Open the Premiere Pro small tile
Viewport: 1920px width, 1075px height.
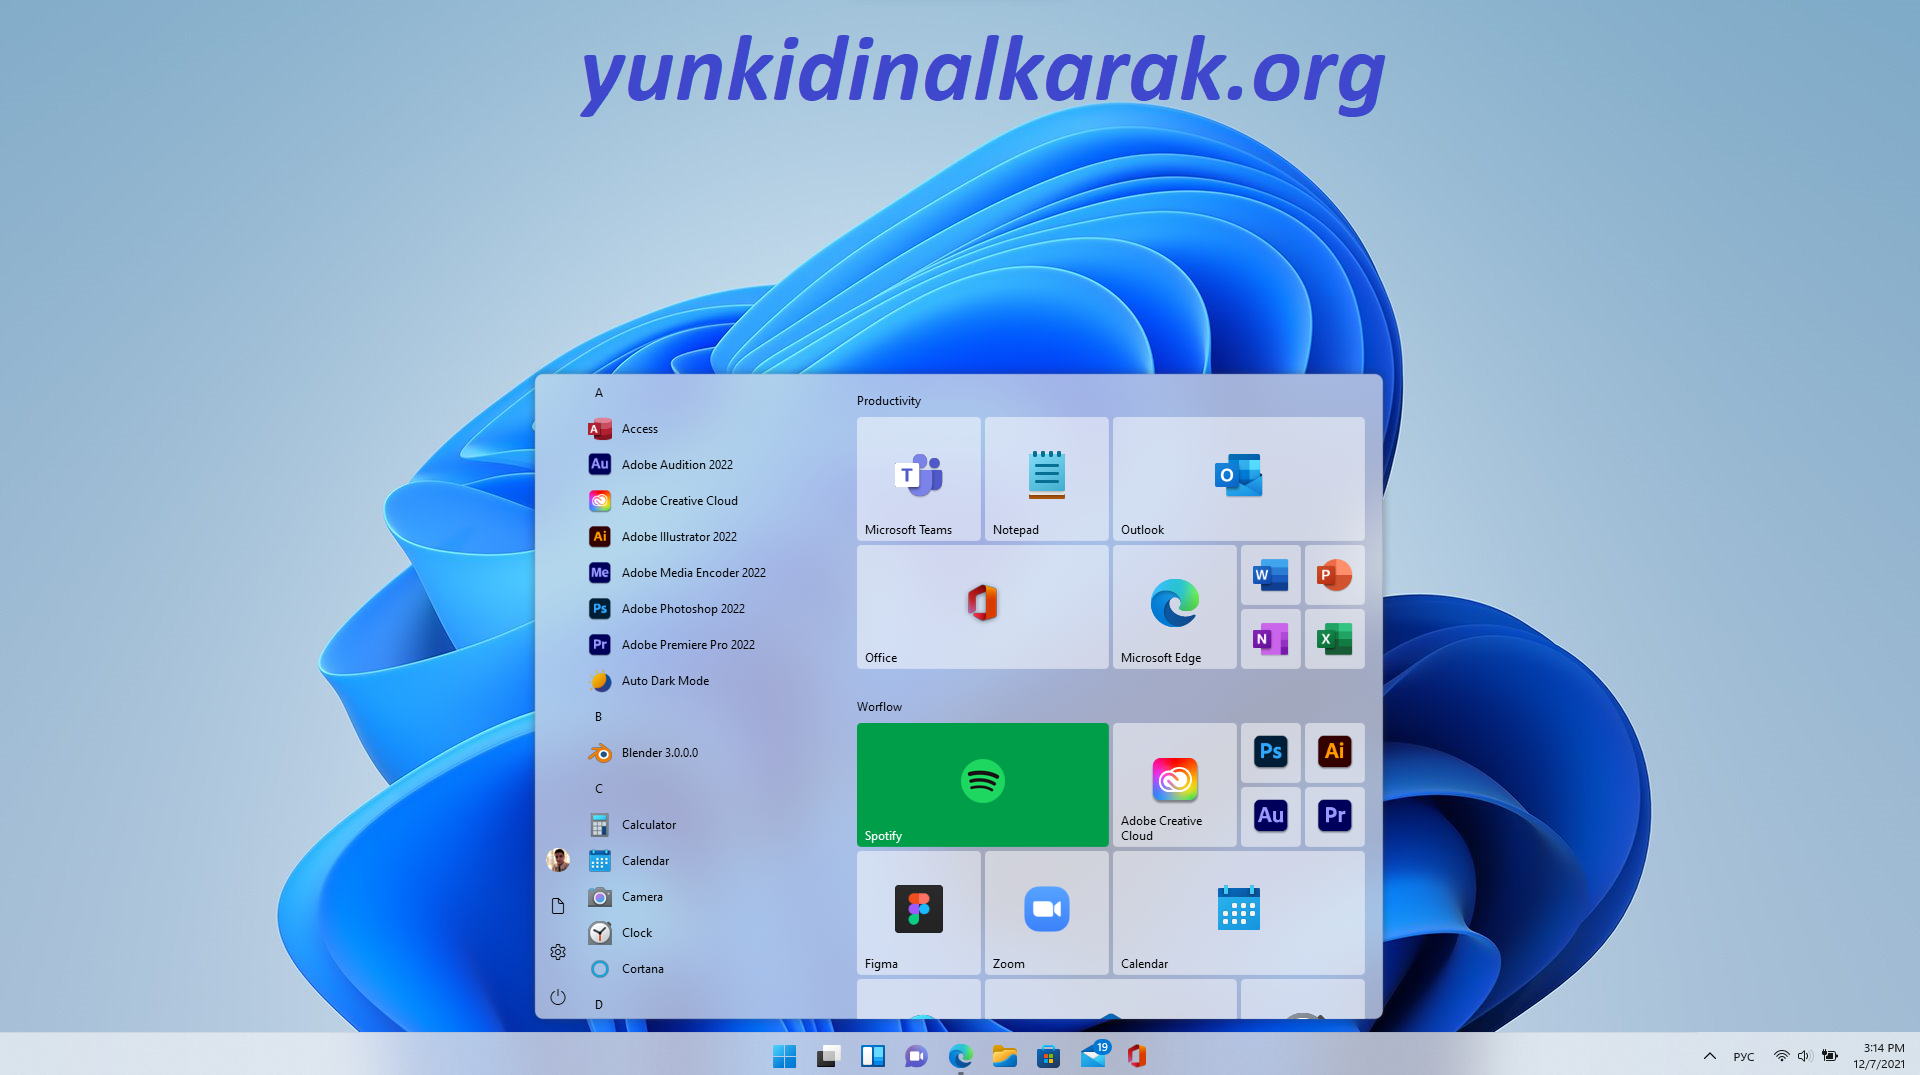pos(1334,817)
